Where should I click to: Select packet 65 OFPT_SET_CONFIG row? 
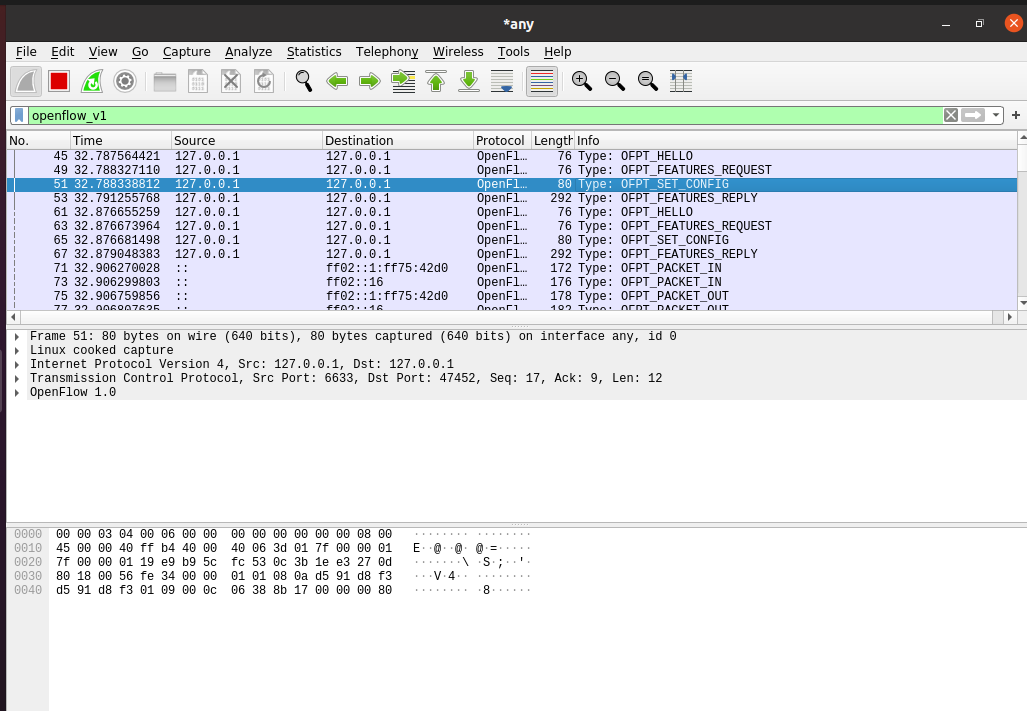[512, 240]
